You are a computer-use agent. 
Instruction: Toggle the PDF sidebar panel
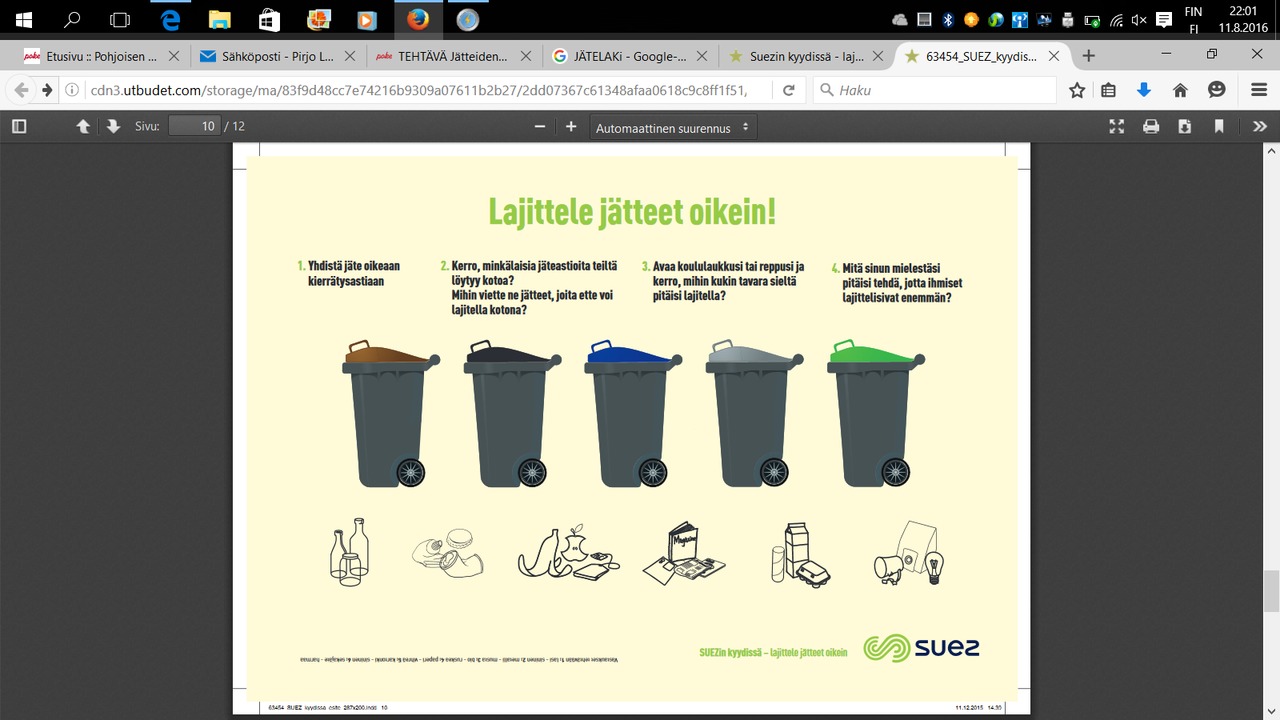[19, 127]
